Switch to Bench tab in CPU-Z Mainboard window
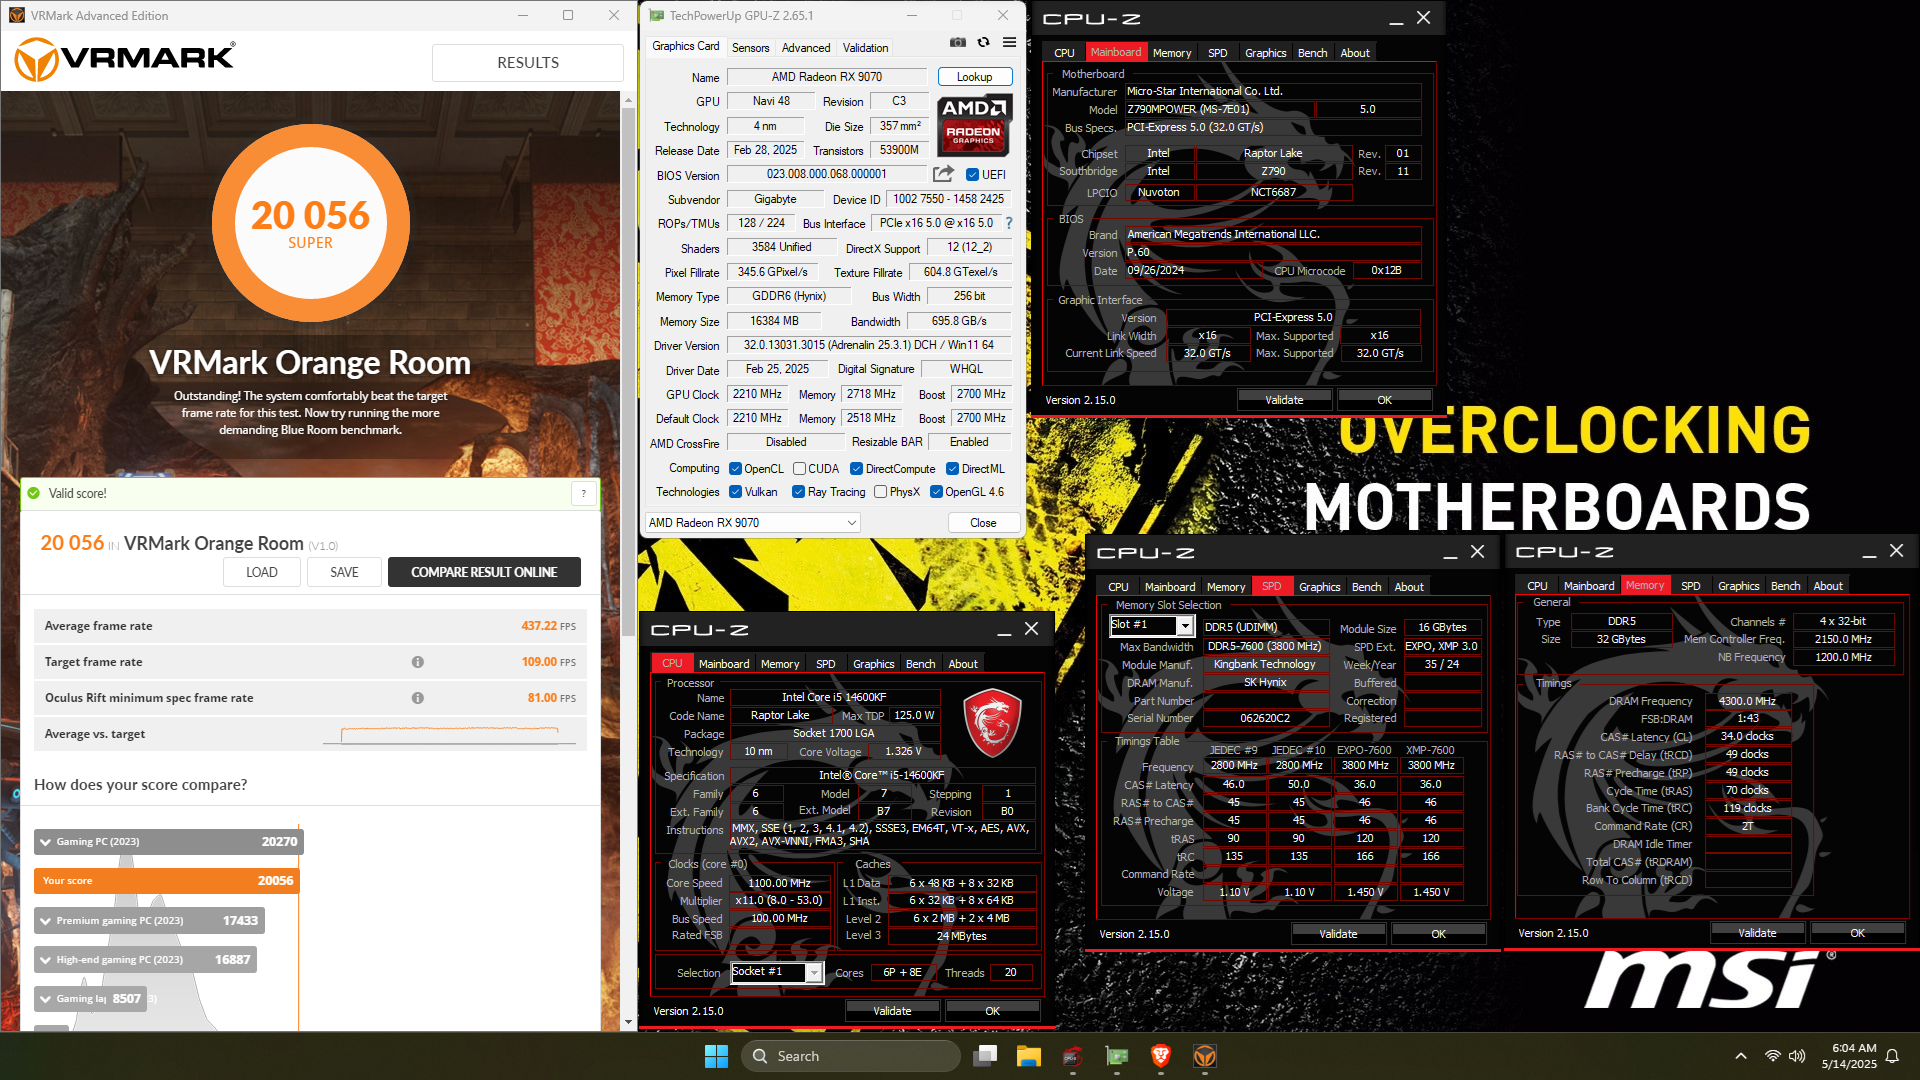Viewport: 1920px width, 1080px height. pyautogui.click(x=1312, y=53)
